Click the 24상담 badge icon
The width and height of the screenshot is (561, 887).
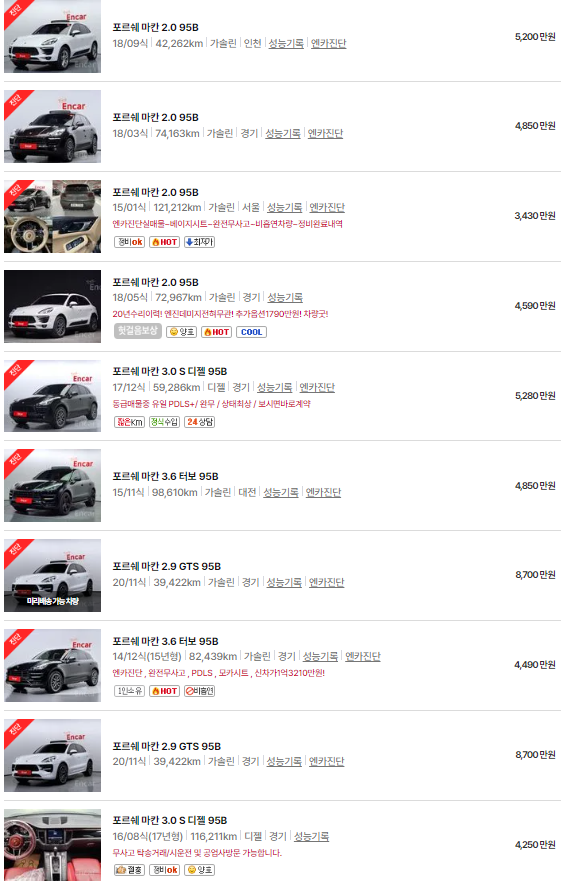click(199, 422)
